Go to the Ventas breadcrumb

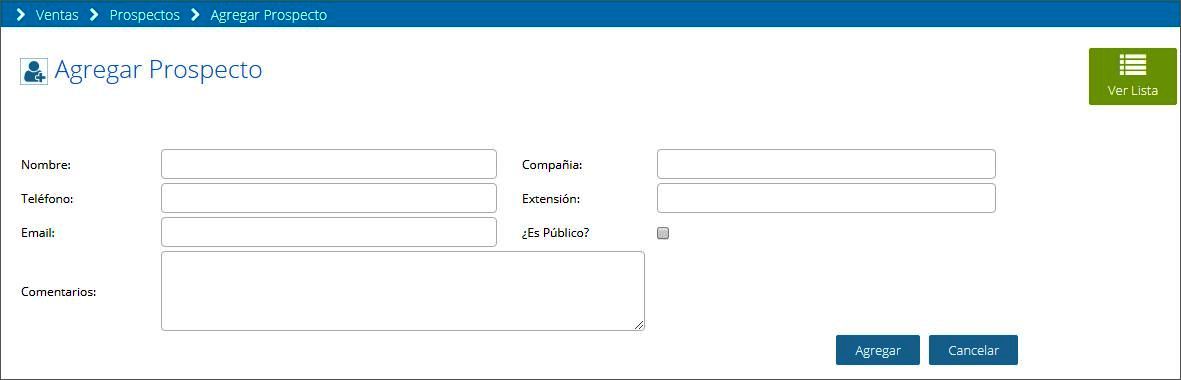(x=57, y=15)
